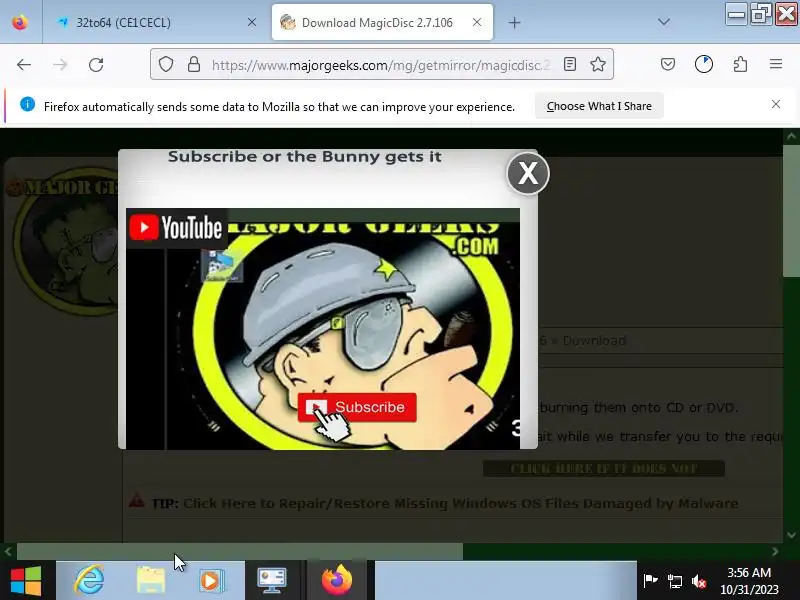Click the MajorGeeks logo on the page
Image resolution: width=800 pixels, height=600 pixels.
coord(64,240)
